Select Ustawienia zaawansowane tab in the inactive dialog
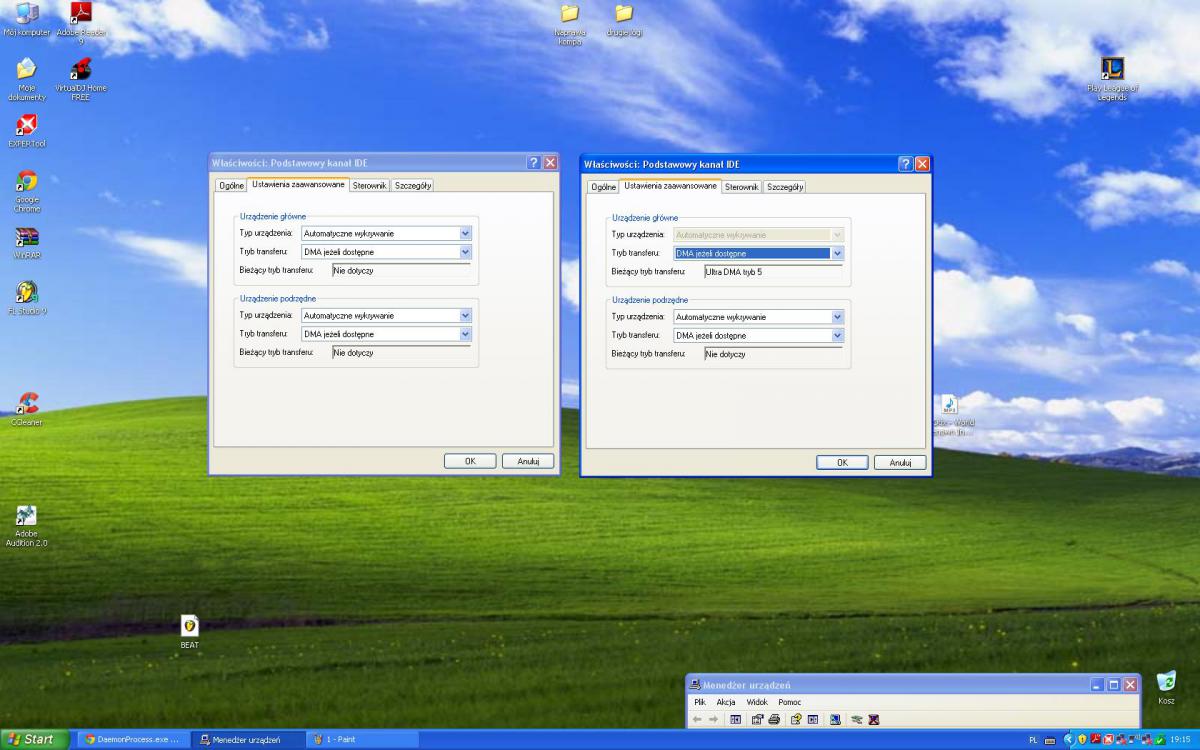1200x750 pixels. (x=298, y=184)
